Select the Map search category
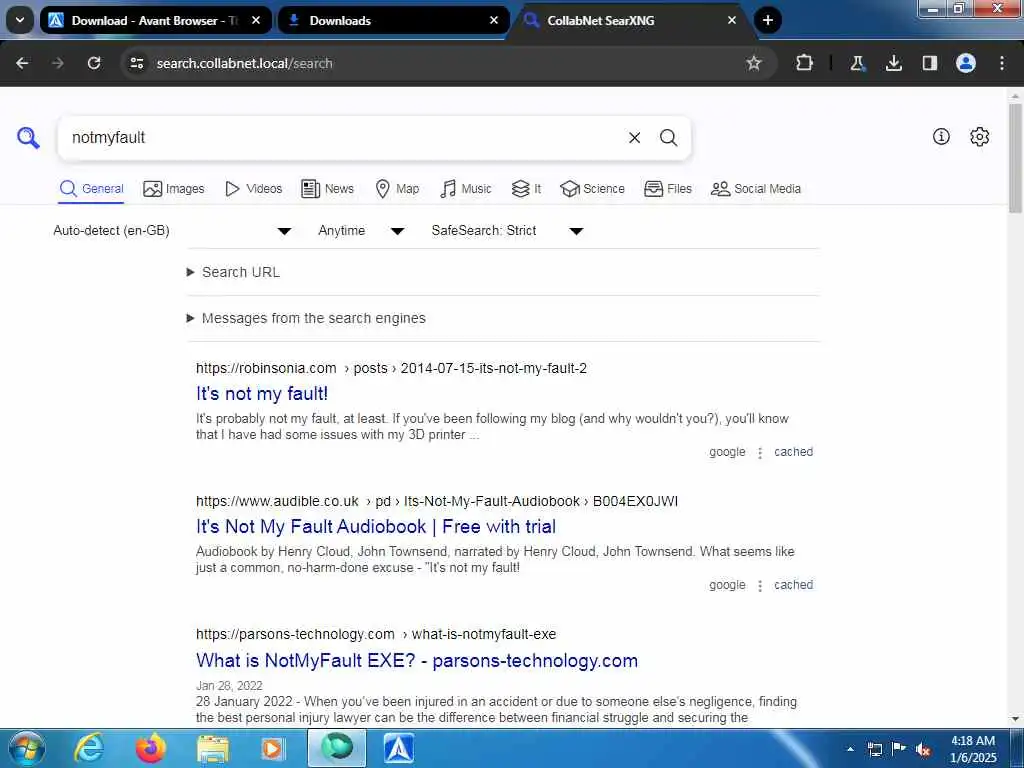 (x=397, y=189)
